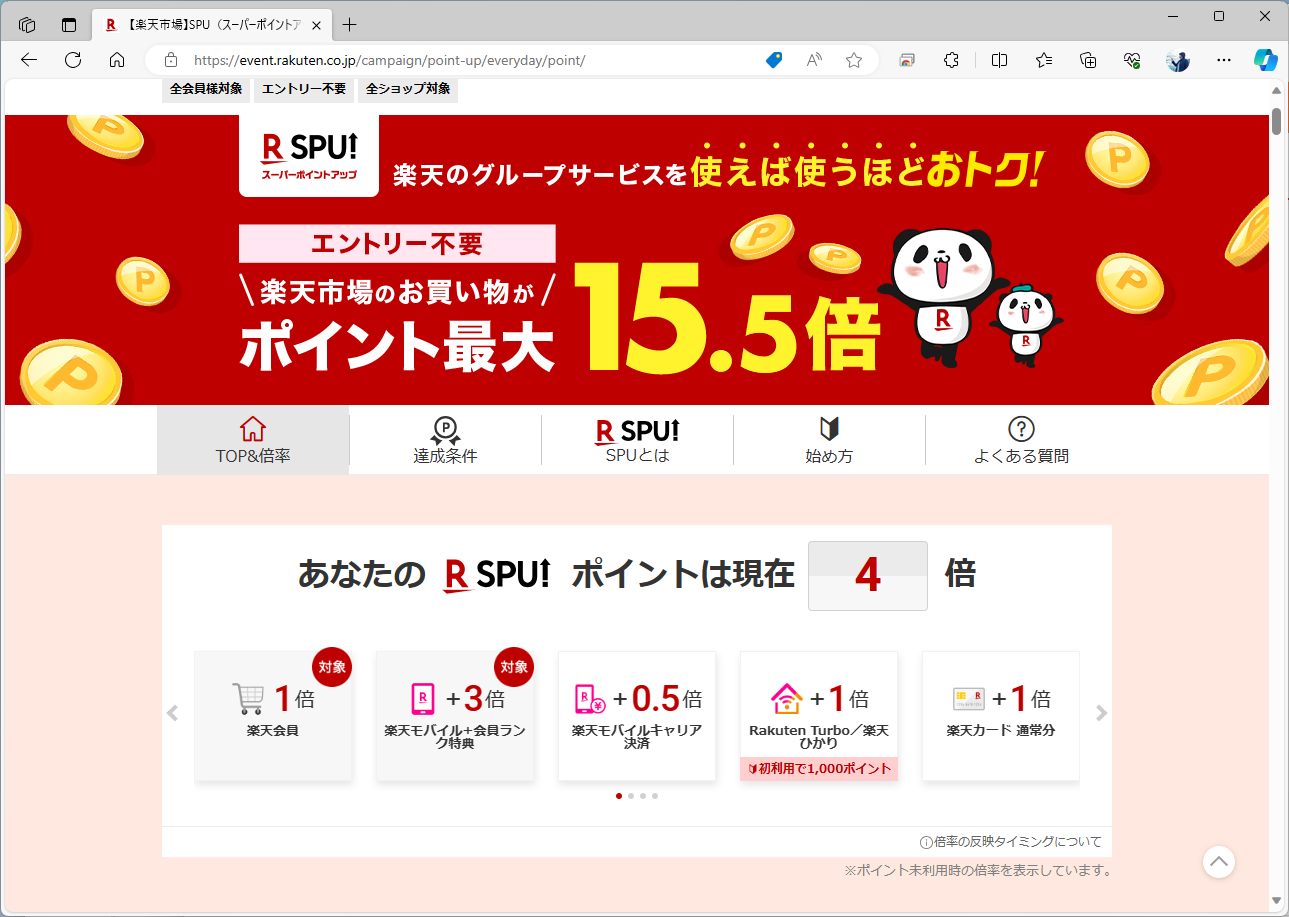Click the carousel next arrow
The width and height of the screenshot is (1289, 917).
1101,713
